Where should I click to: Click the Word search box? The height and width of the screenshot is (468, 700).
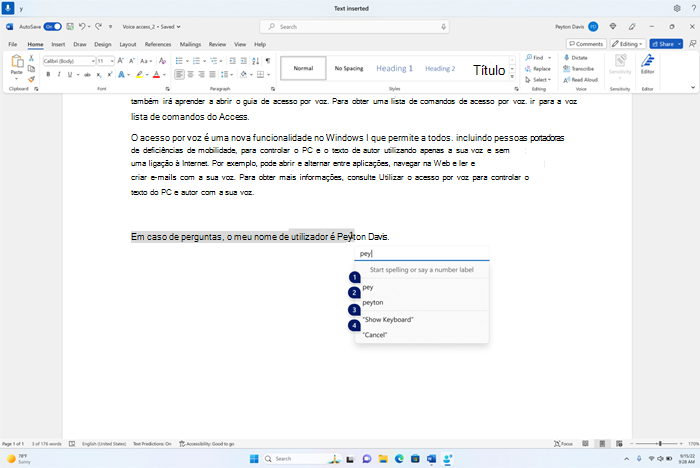(x=354, y=27)
